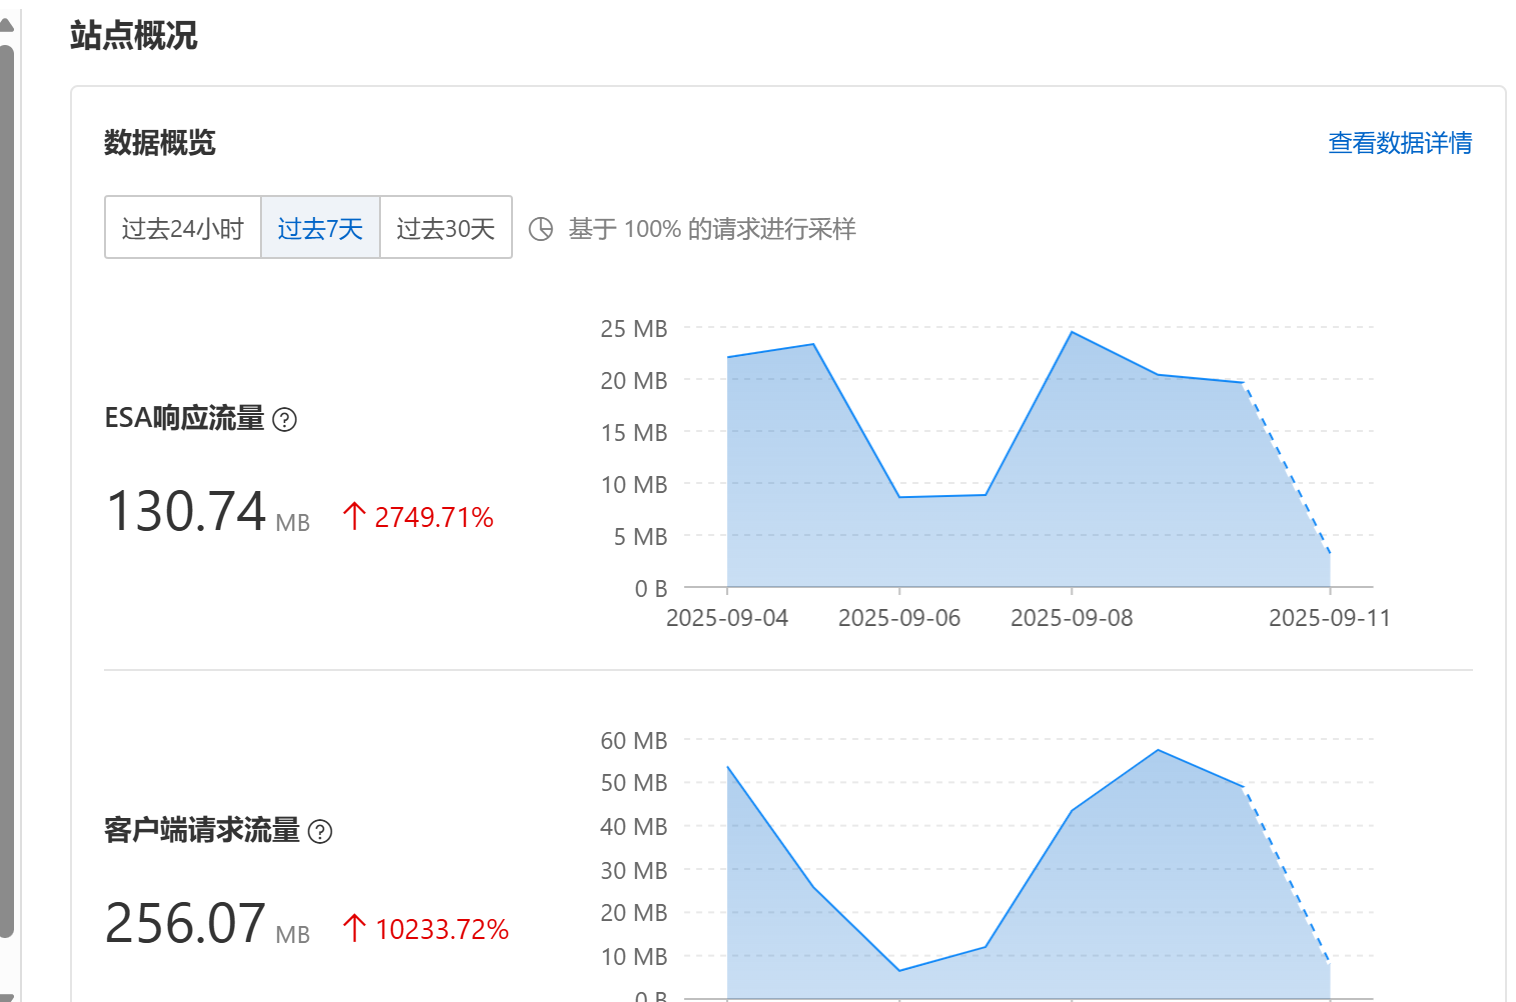The height and width of the screenshot is (1002, 1516).
Task: Click the 2749.71% increase figure
Action: tap(434, 517)
